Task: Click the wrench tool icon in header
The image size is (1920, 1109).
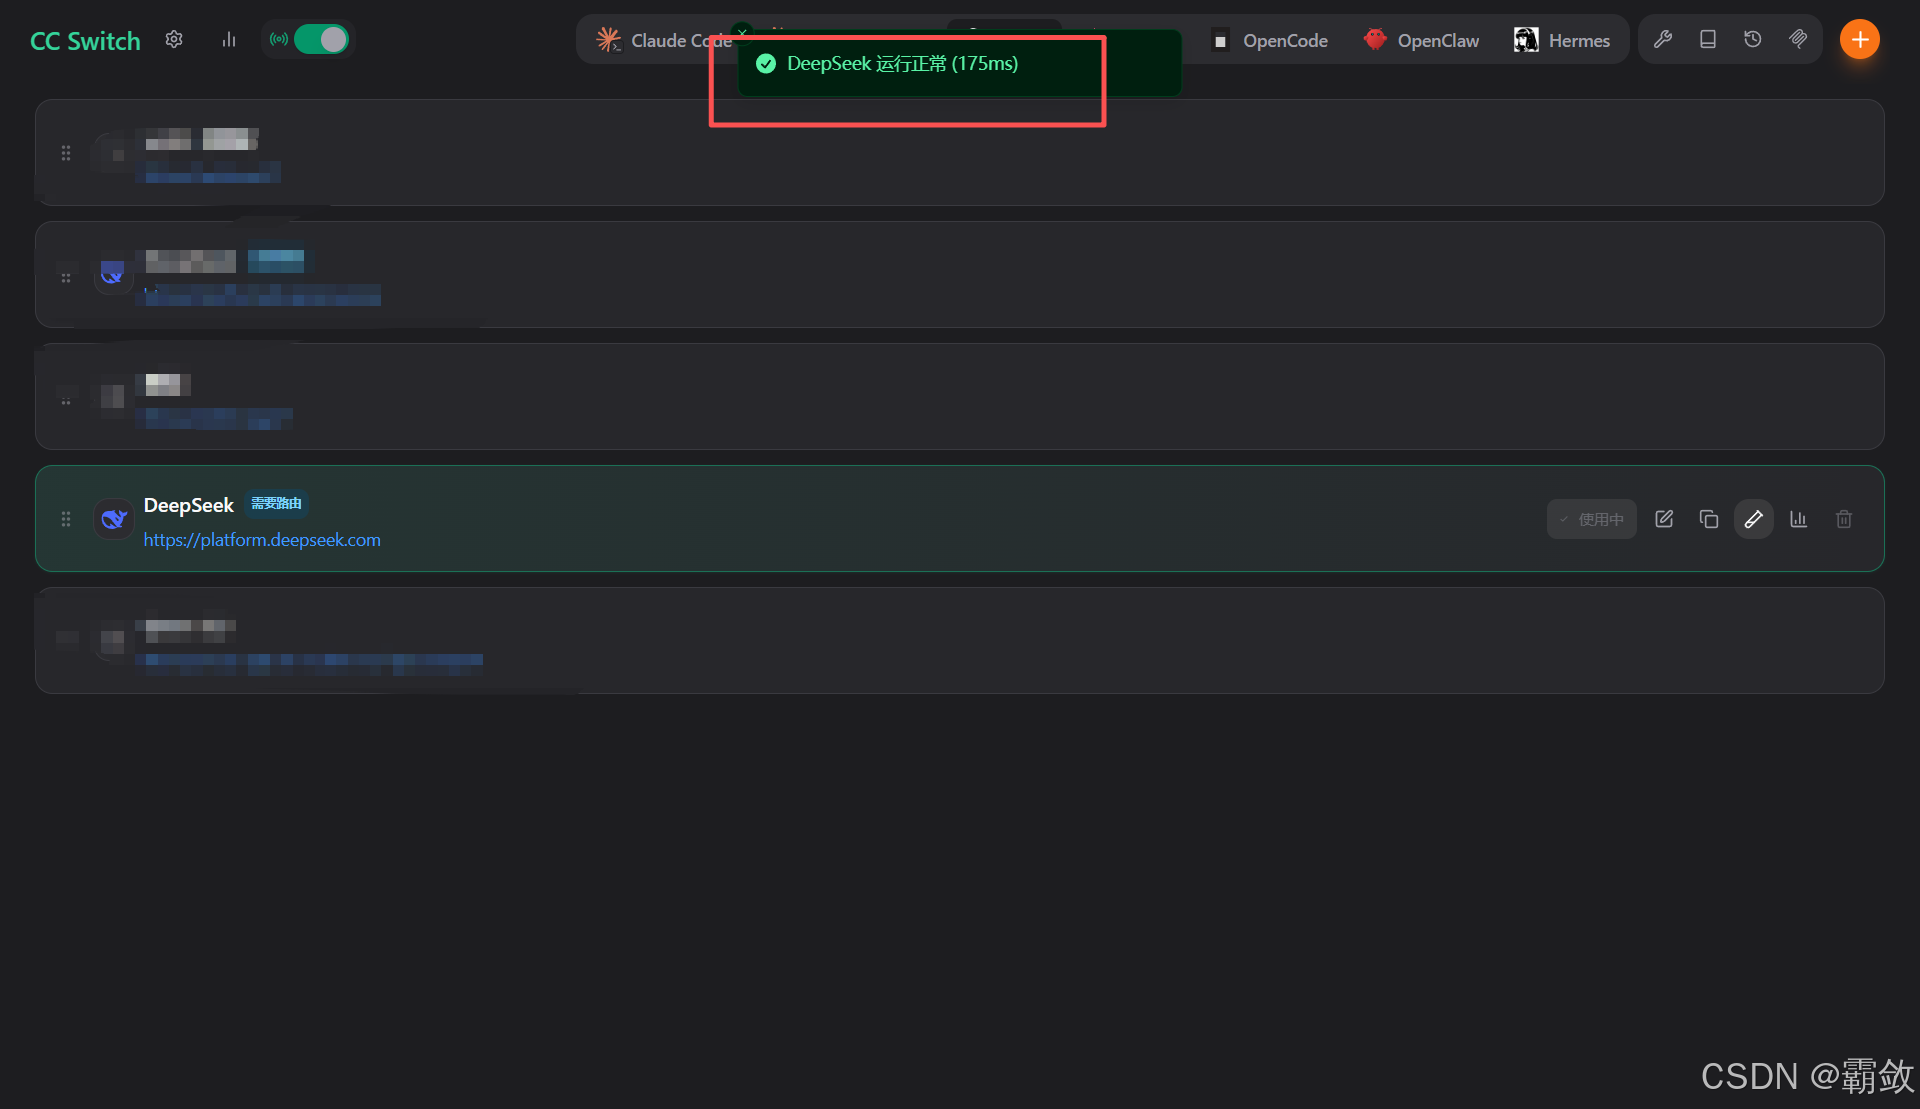Action: (x=1663, y=39)
